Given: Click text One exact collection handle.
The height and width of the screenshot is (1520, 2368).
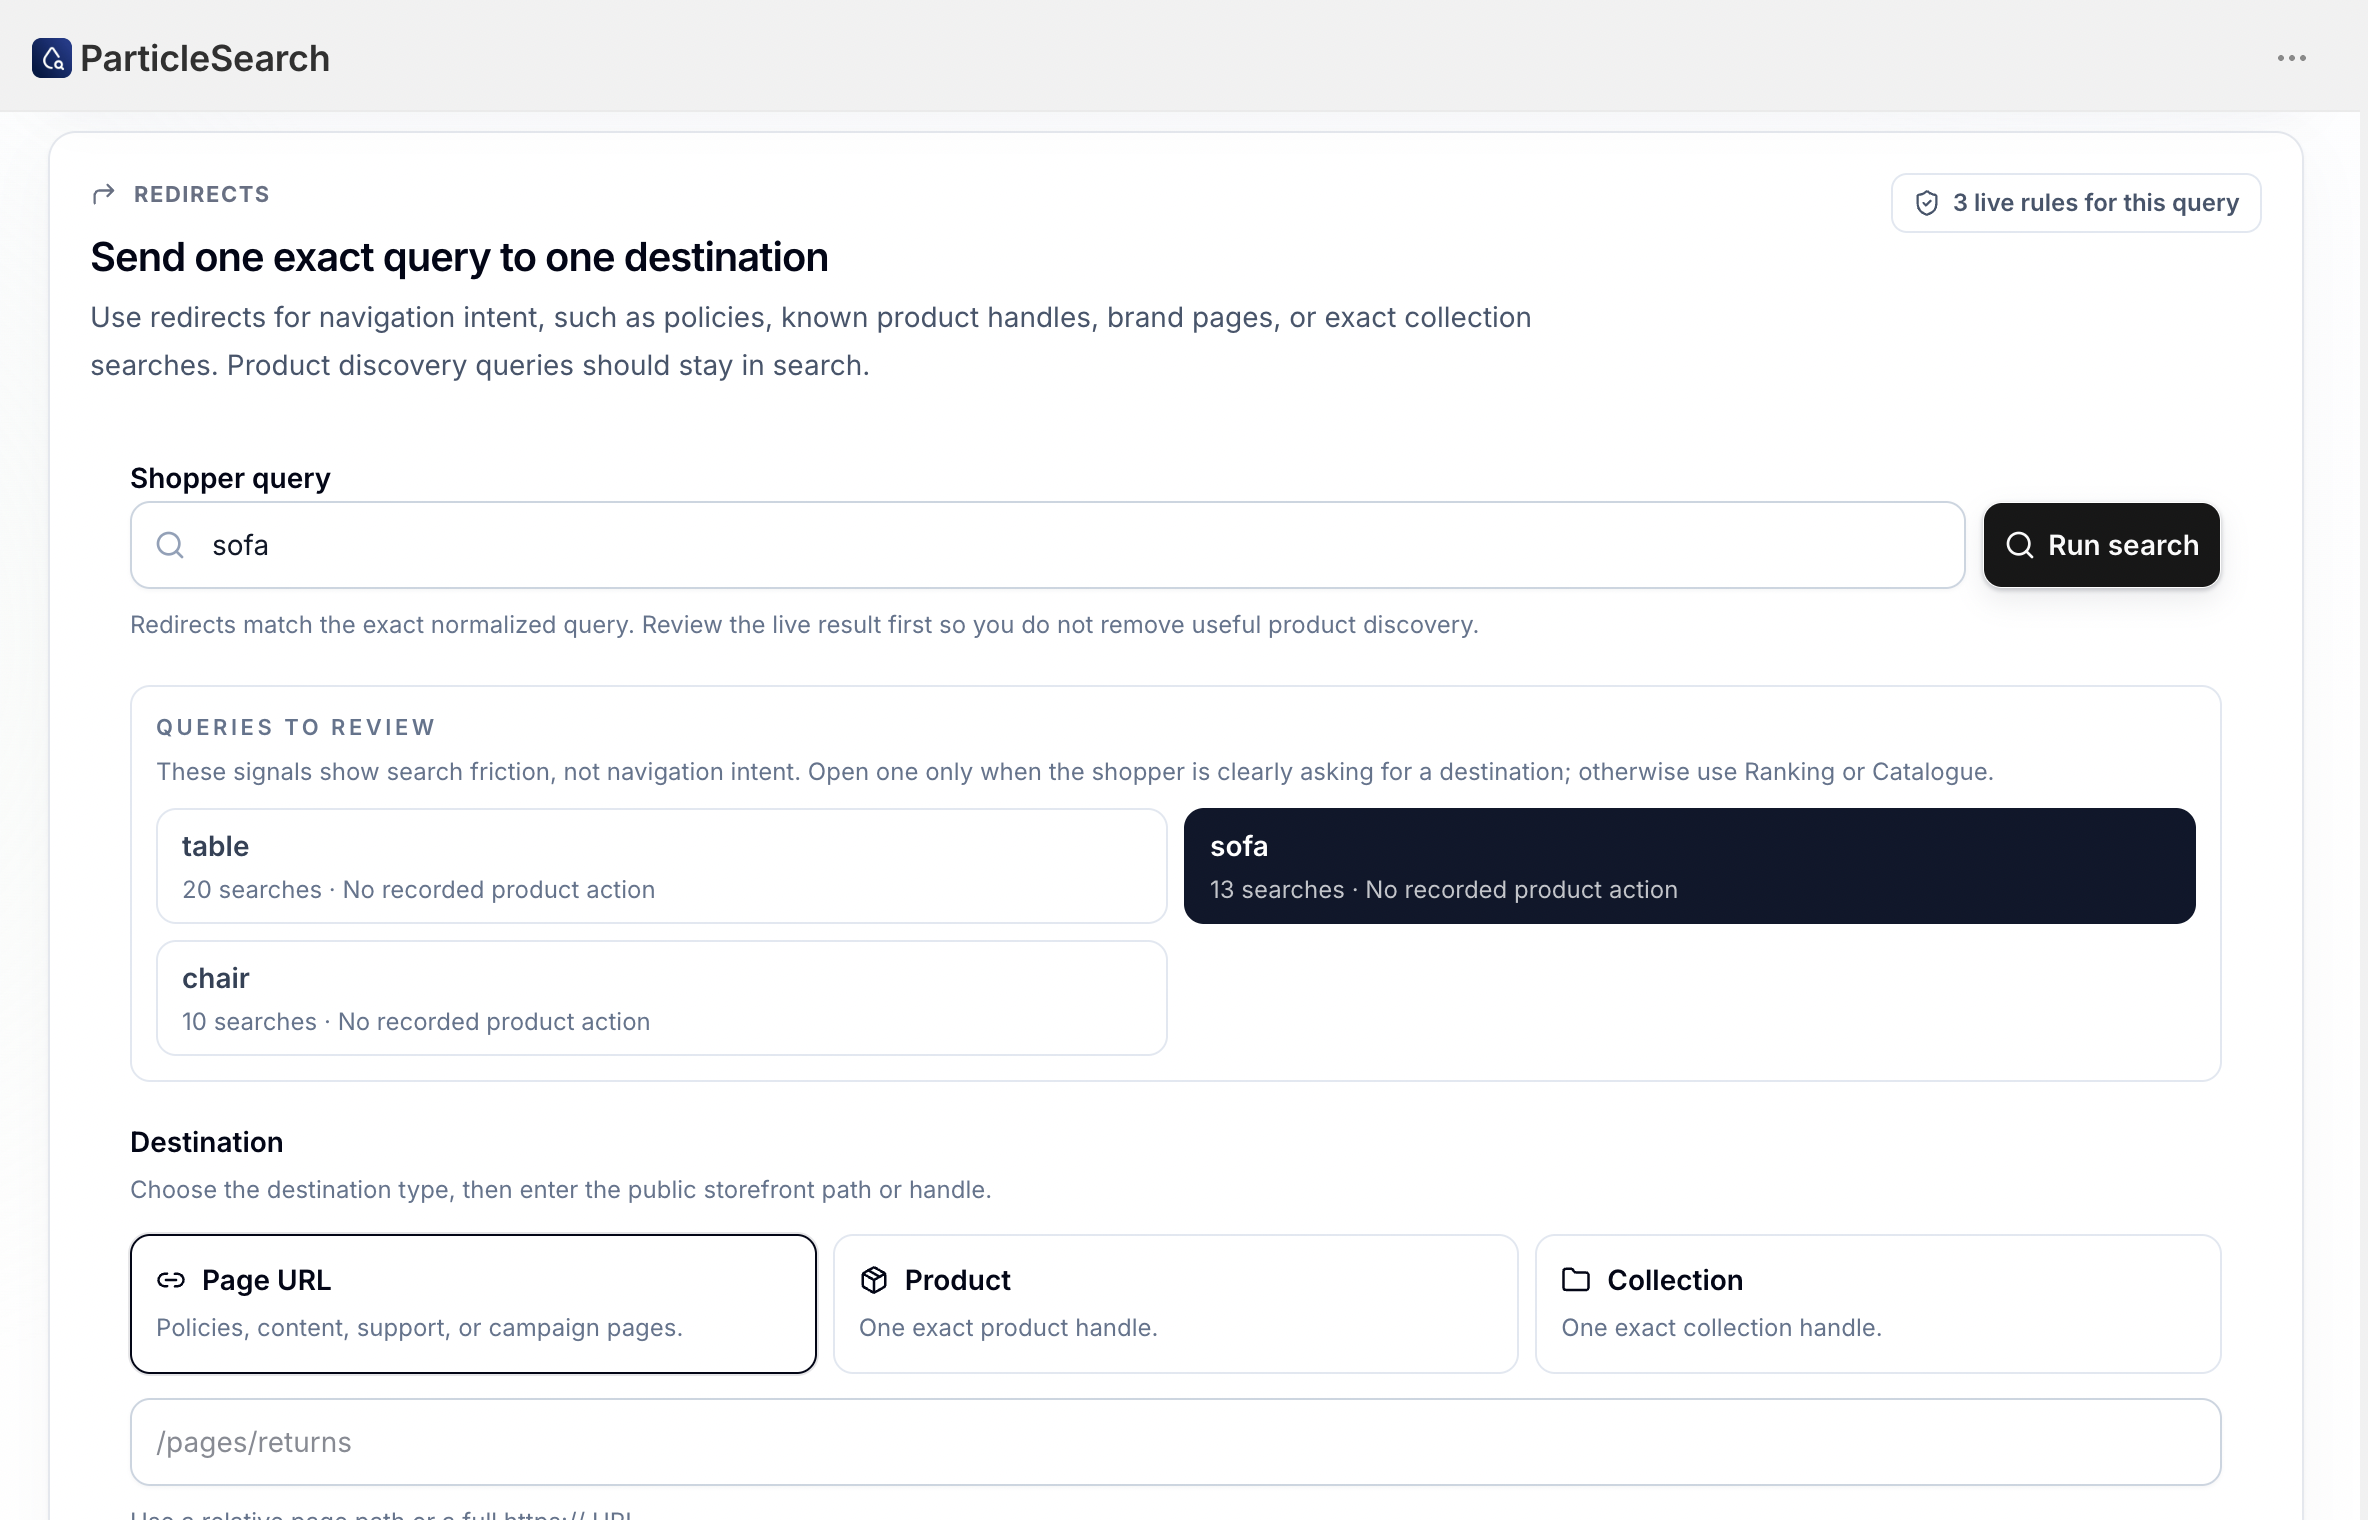Looking at the screenshot, I should coord(1722,1328).
